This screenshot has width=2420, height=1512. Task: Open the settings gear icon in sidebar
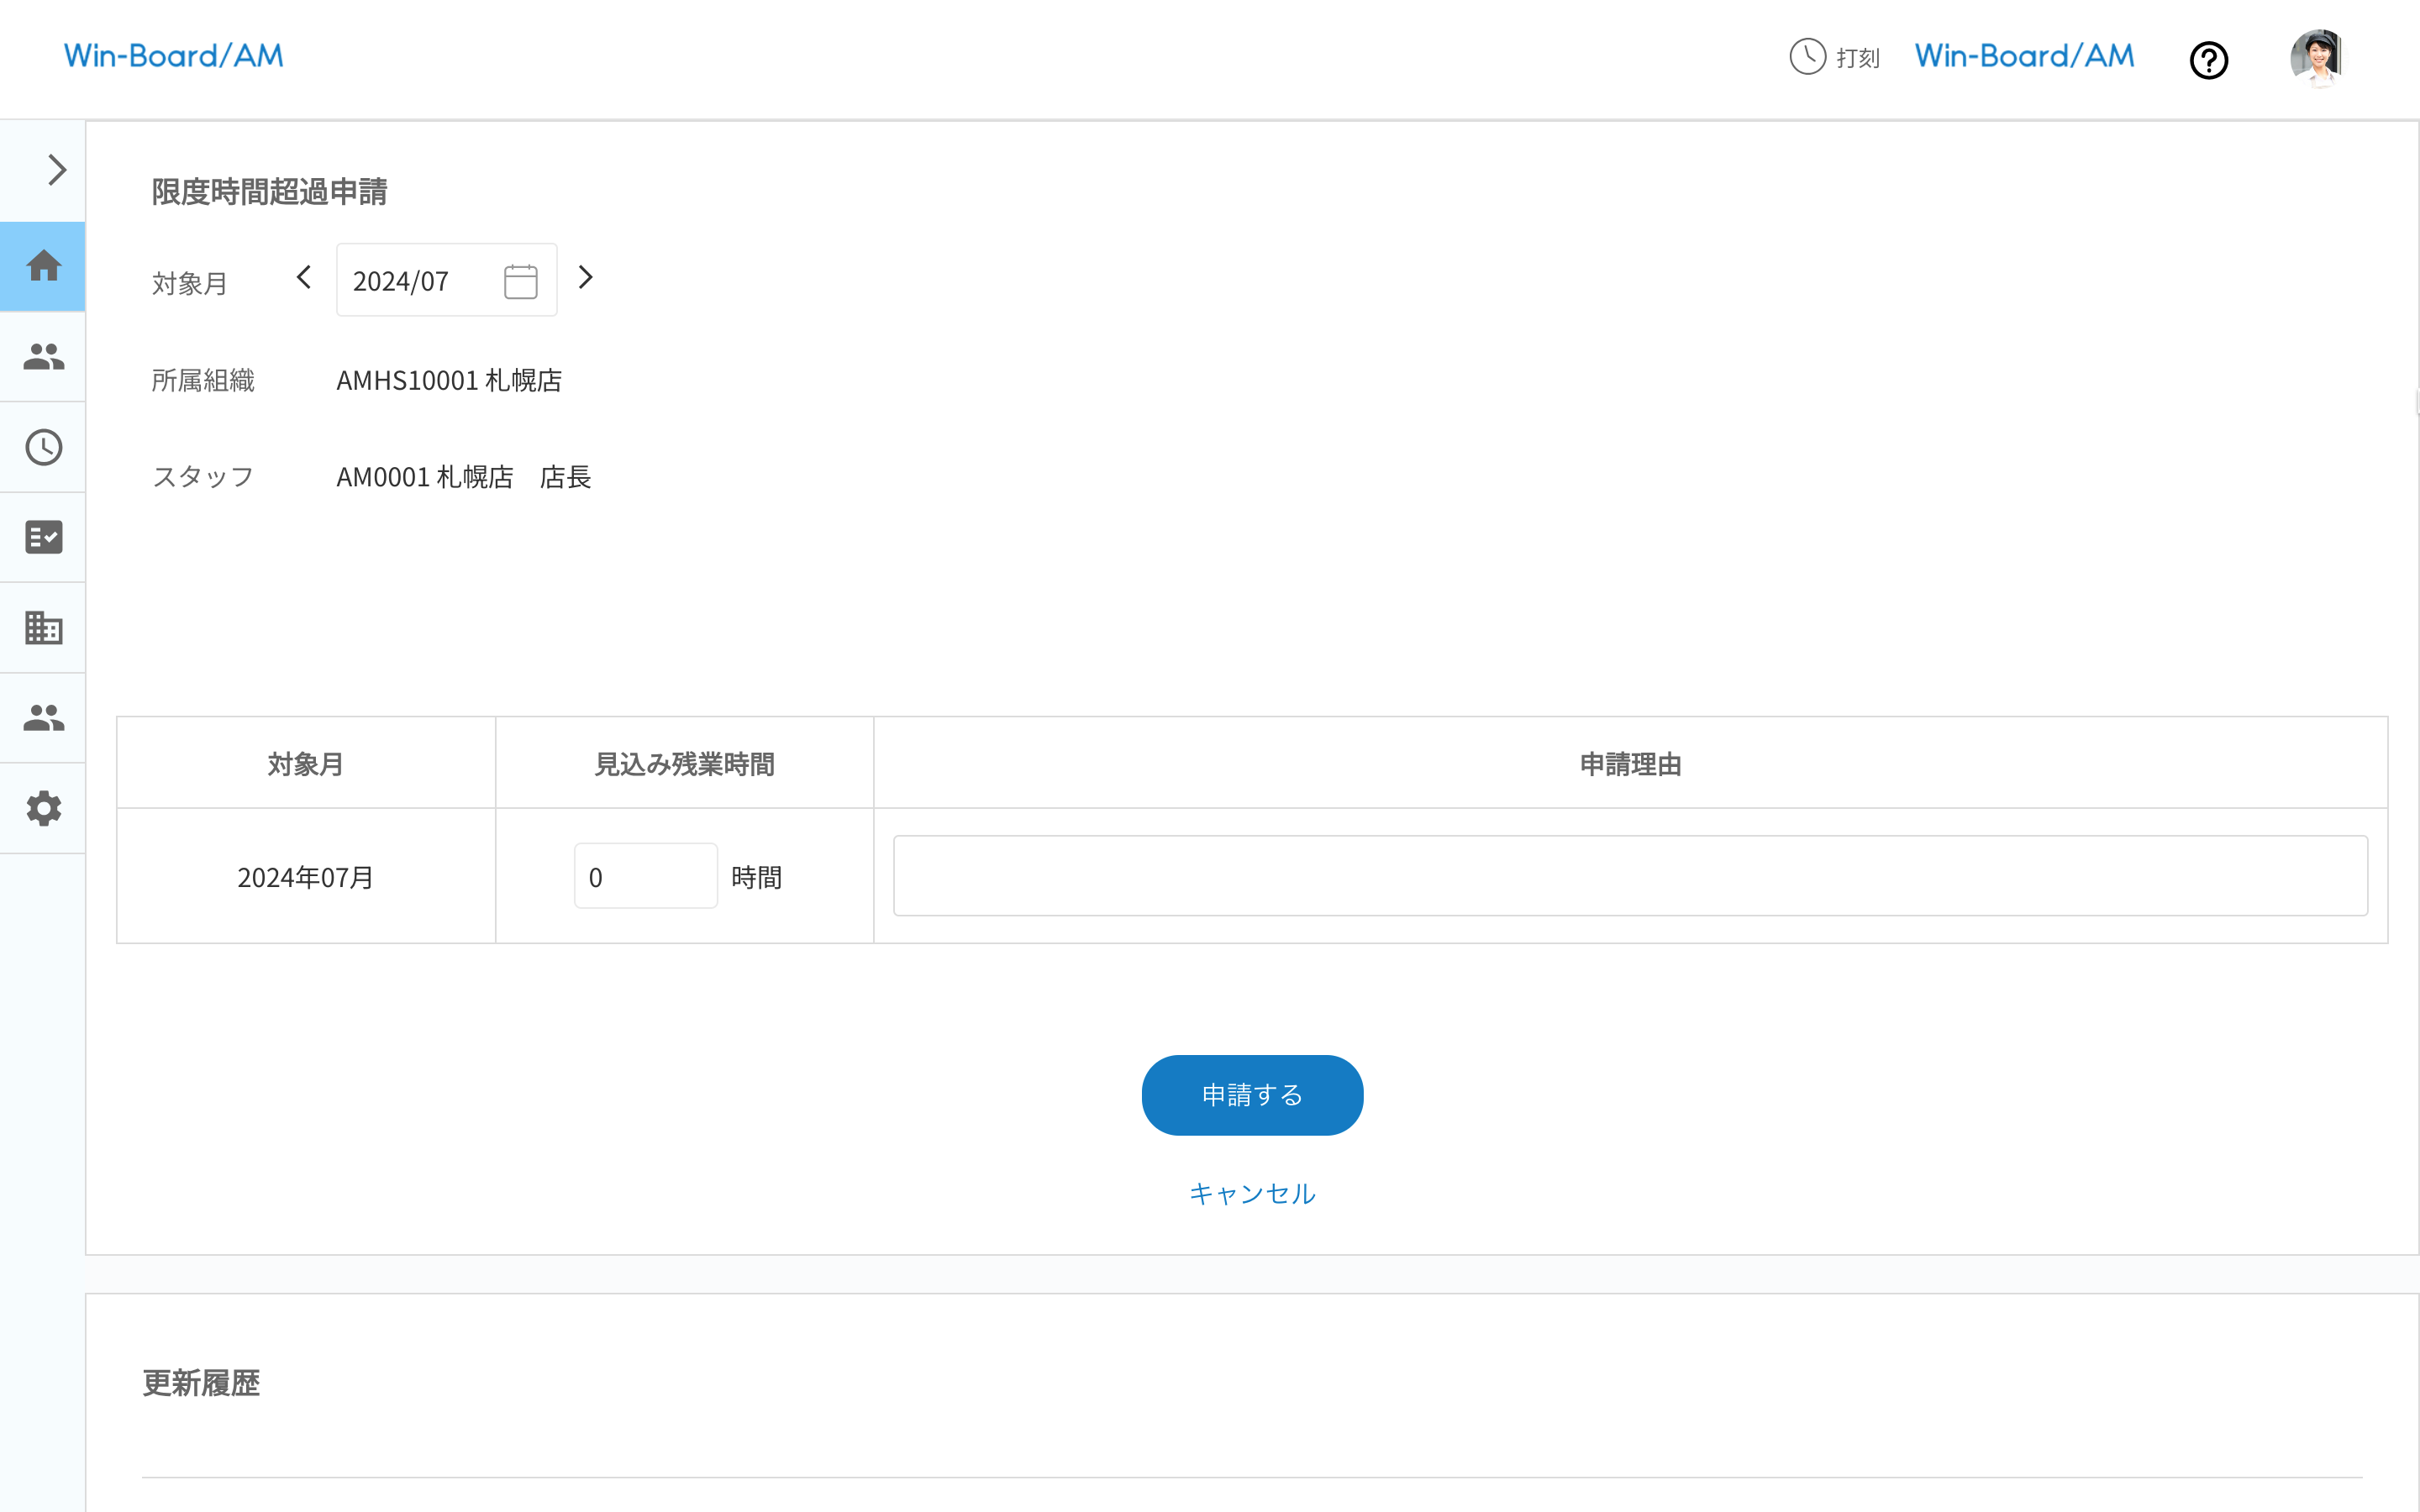pyautogui.click(x=43, y=808)
